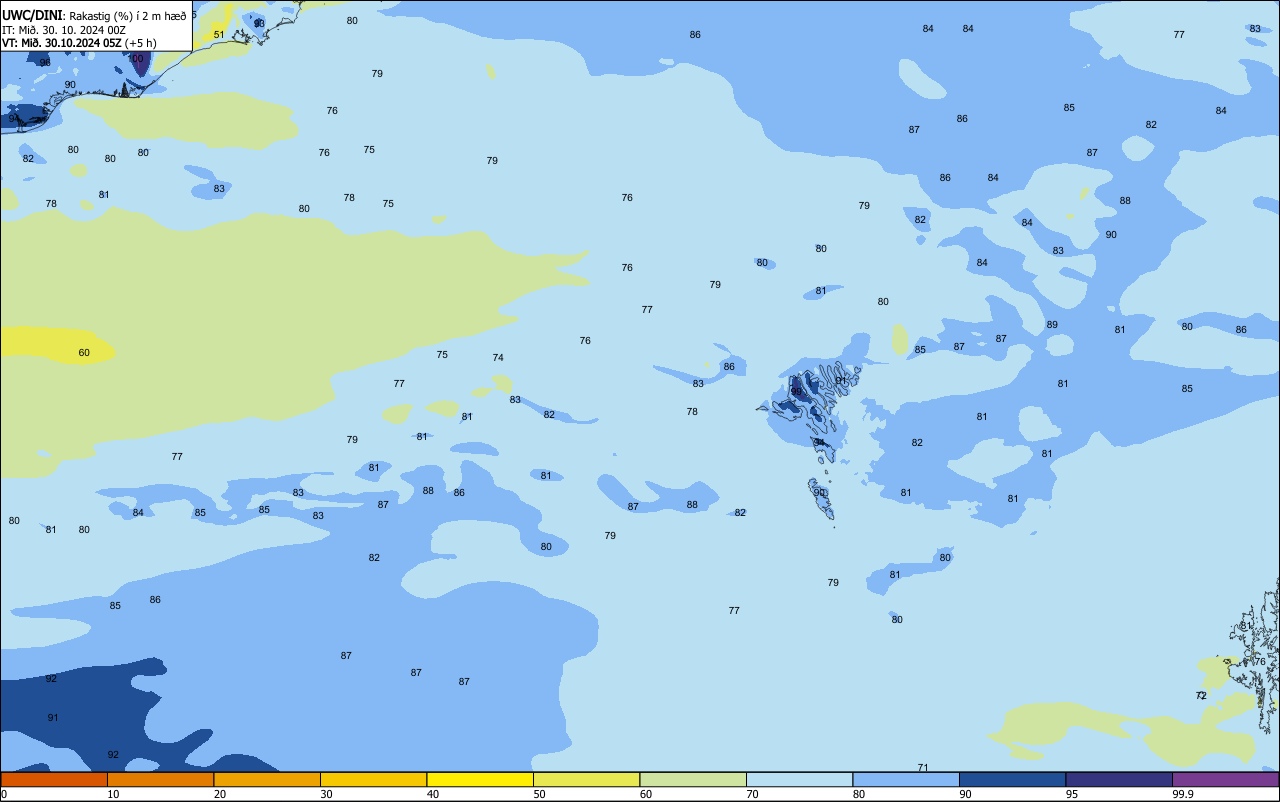The width and height of the screenshot is (1280, 802).
Task: Pick the light blue 70–80 legend segment
Action: coord(799,779)
